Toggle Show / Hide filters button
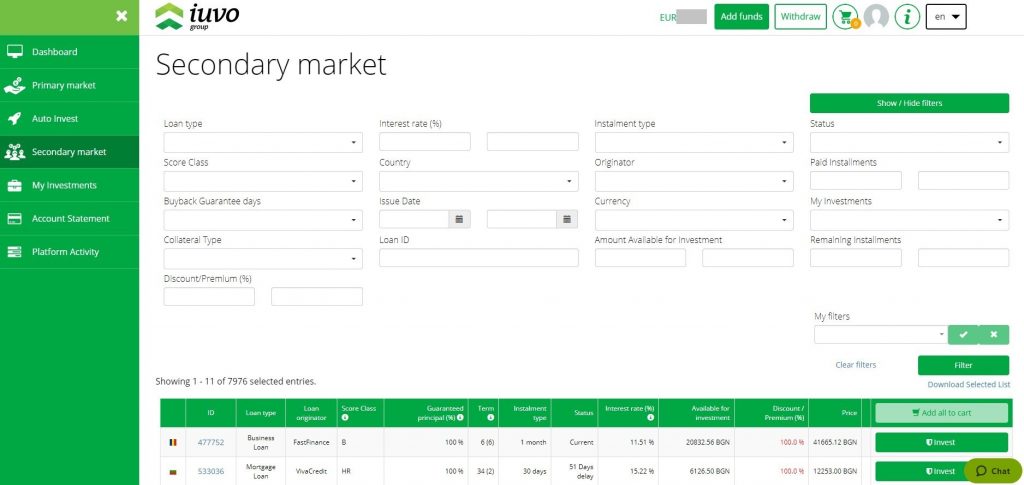Screen dimensions: 1024x485 (x=909, y=103)
